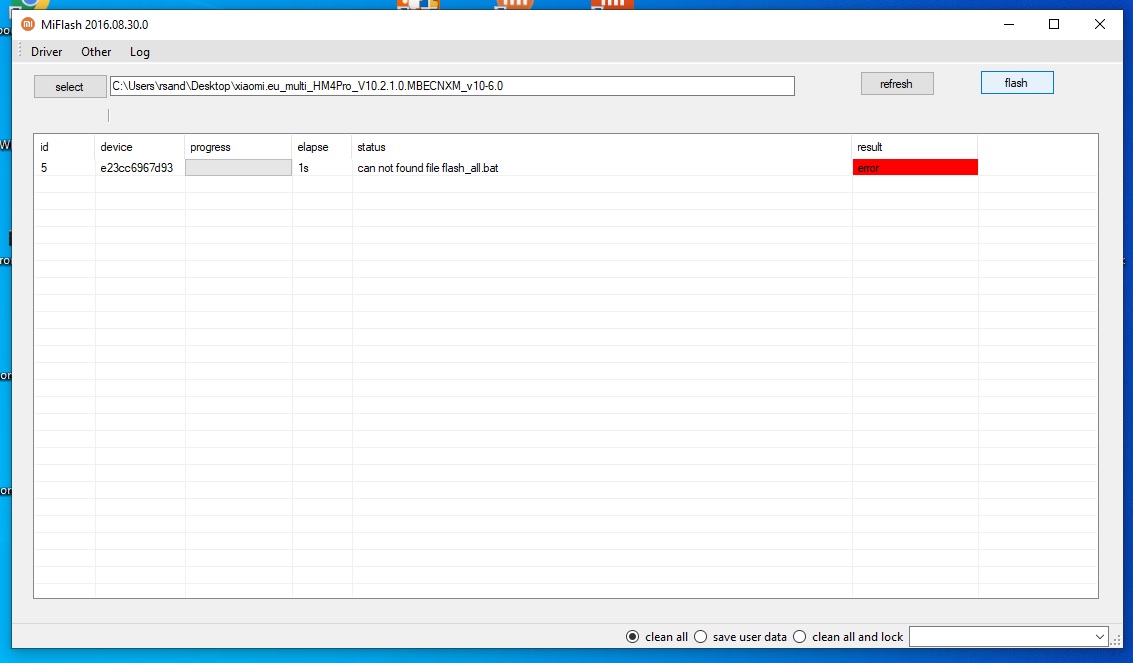This screenshot has height=663, width=1133.
Task: Select the 'can not found file flash_all.bat' status
Action: click(428, 168)
